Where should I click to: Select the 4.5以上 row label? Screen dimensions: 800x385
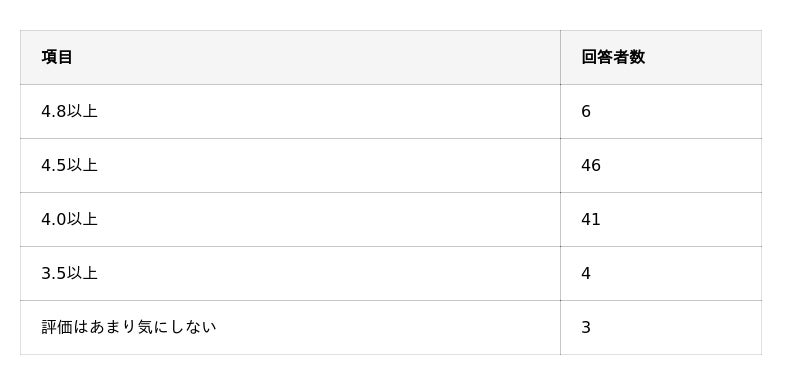click(x=69, y=165)
